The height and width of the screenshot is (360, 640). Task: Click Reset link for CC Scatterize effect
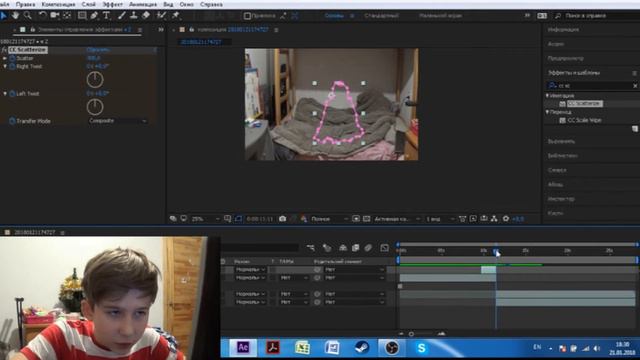coord(98,50)
